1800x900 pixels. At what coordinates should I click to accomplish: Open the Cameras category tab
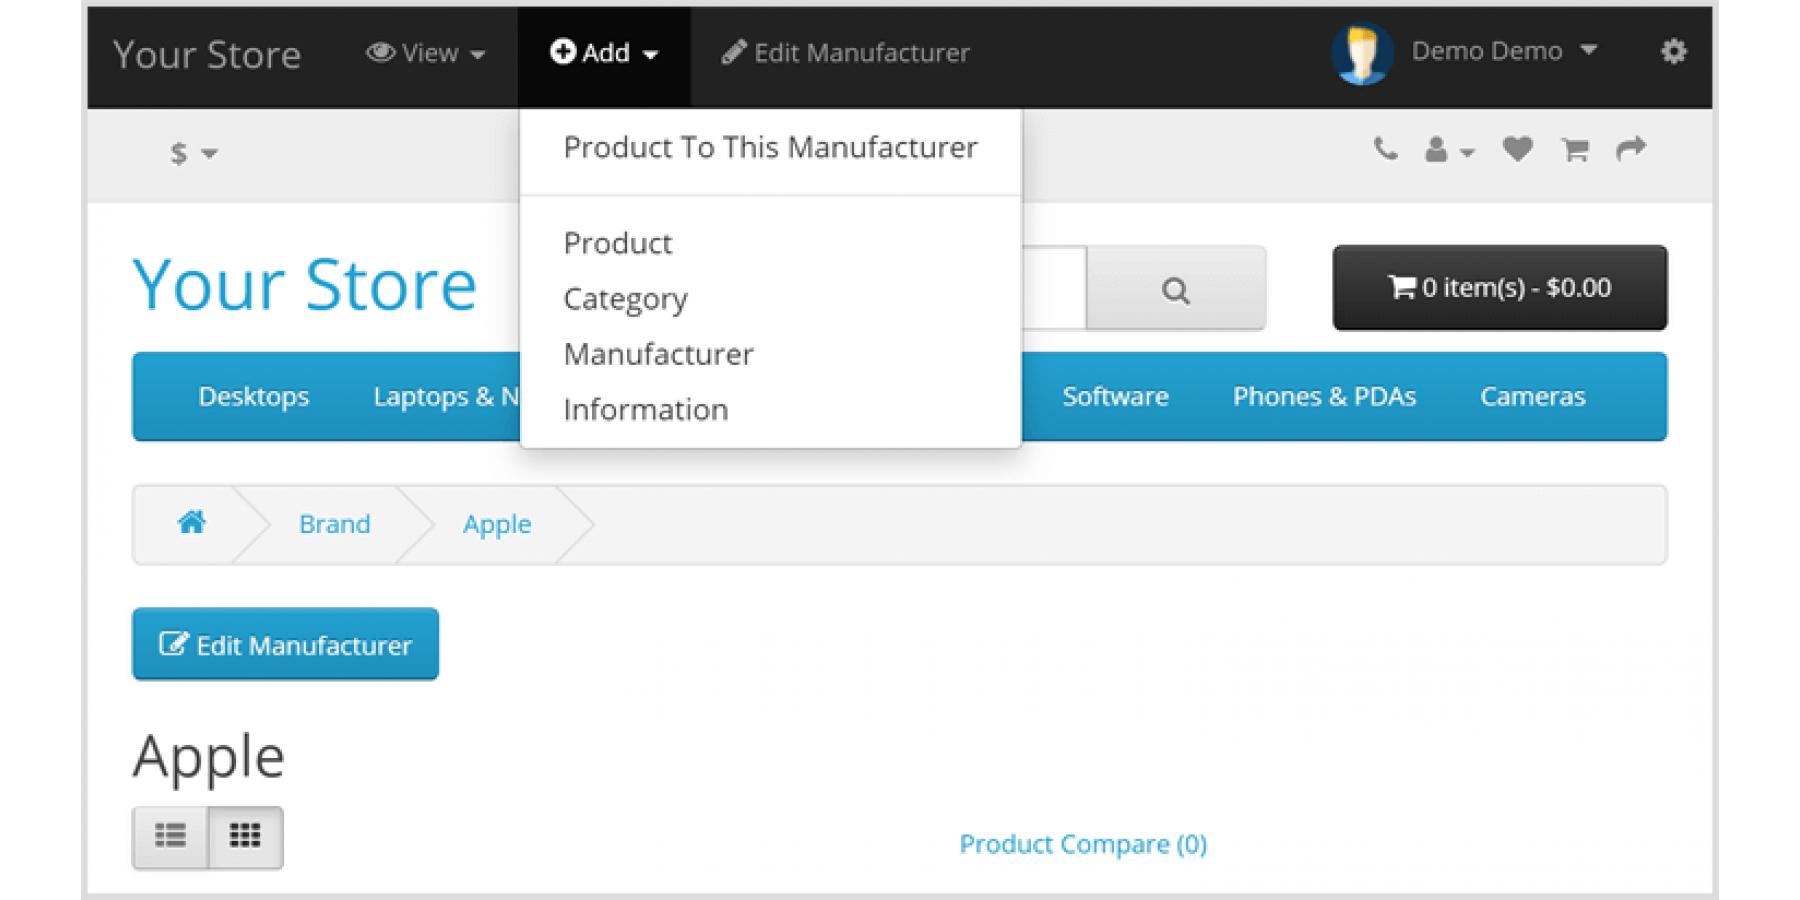tap(1532, 397)
